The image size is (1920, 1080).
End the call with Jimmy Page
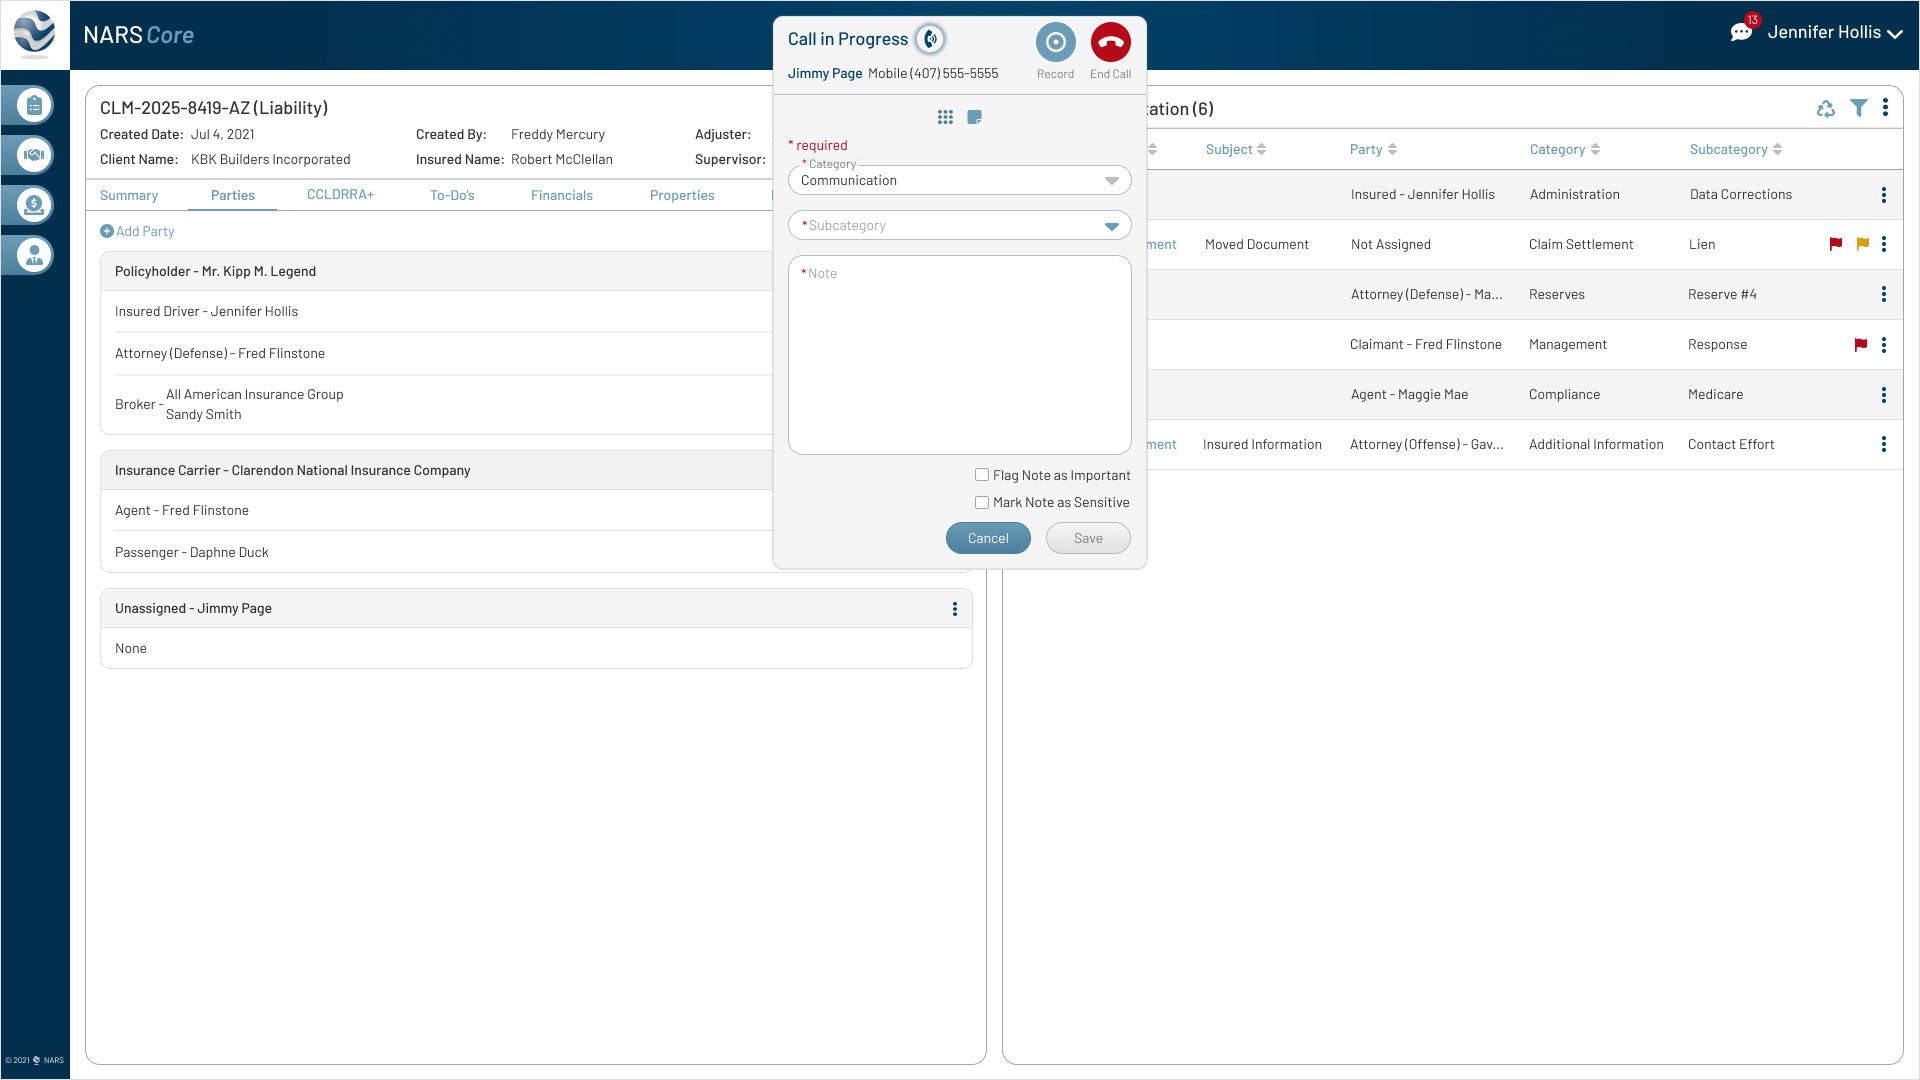tap(1110, 43)
